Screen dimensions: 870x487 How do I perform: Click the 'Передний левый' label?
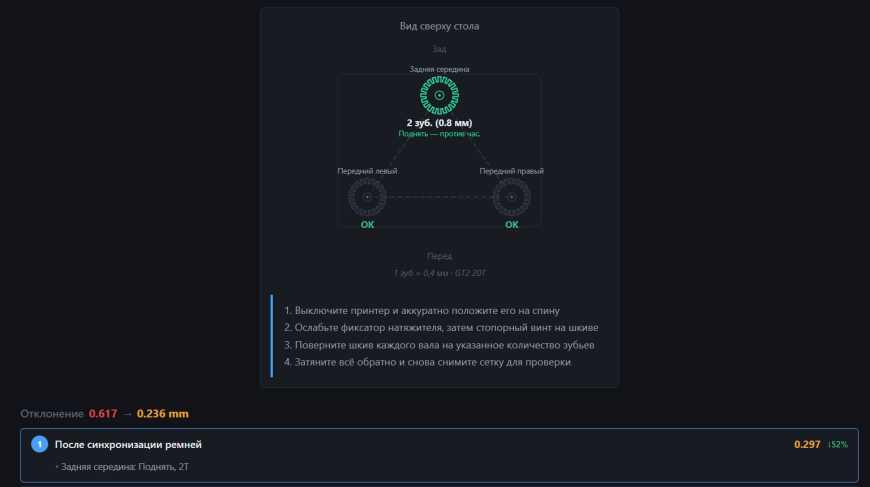click(x=367, y=171)
